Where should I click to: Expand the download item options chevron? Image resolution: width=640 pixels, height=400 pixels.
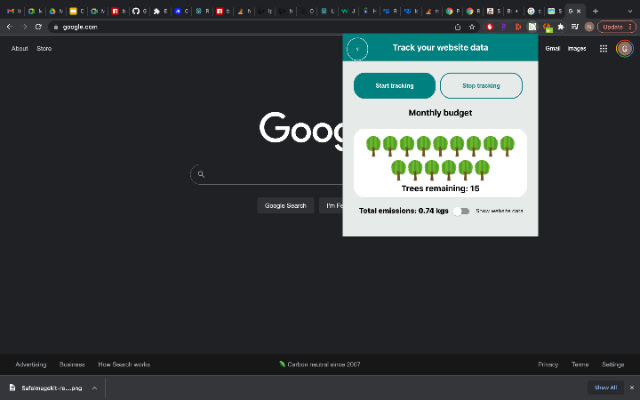(94, 388)
